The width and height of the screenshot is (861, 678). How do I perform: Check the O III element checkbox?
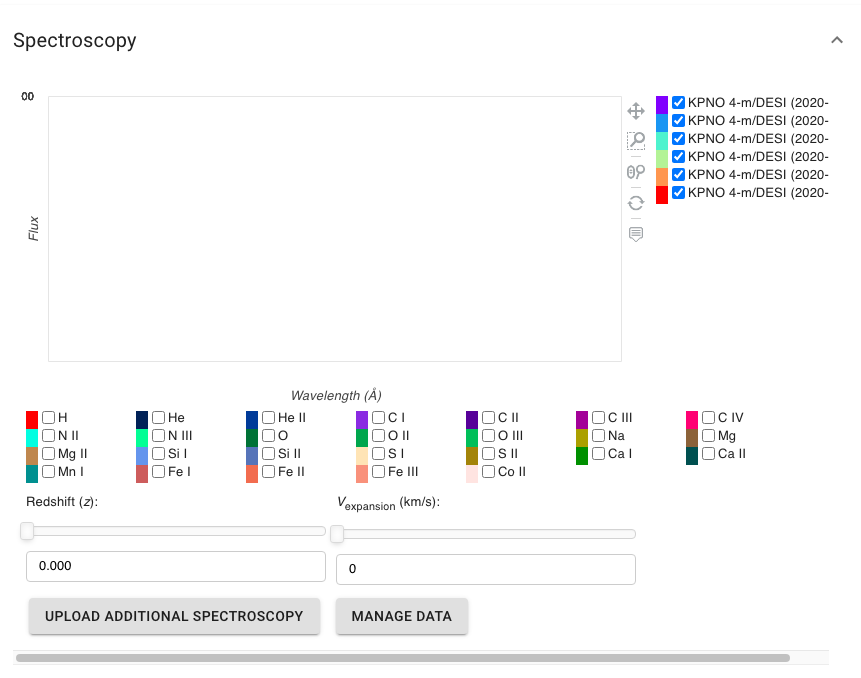click(488, 435)
